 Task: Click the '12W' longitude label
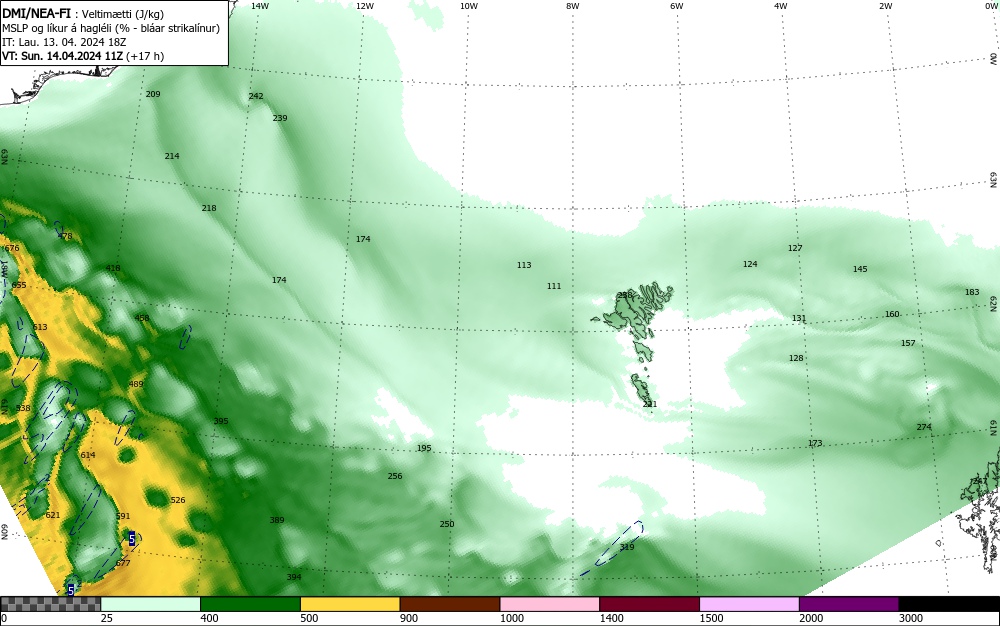[364, 6]
